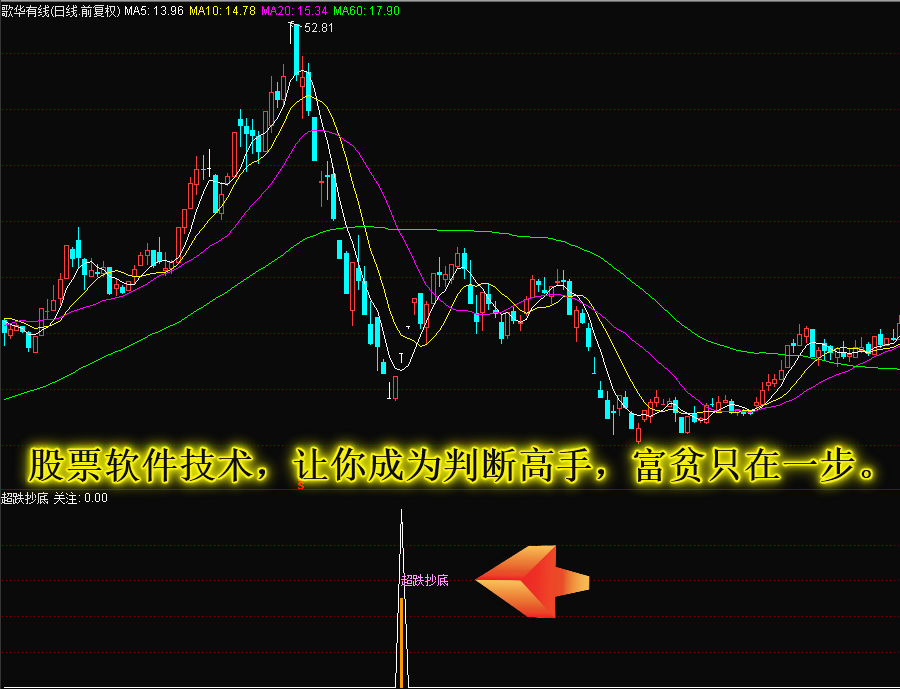Click the 超跌抄底 indicator name in sub-panel header

tap(25, 497)
